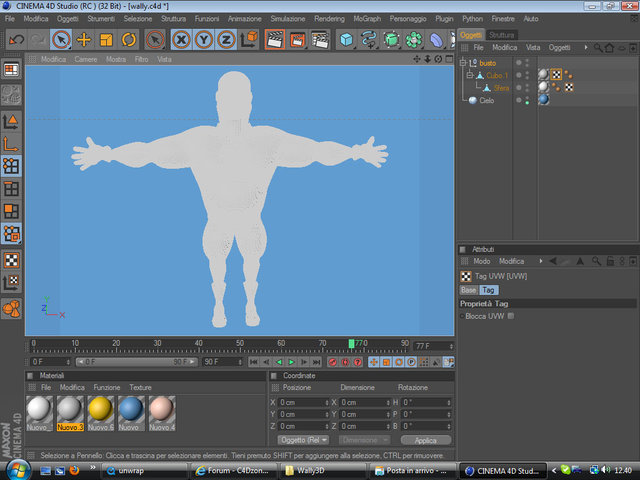The height and width of the screenshot is (480, 640).
Task: Switch to the Struttura tab
Action: (x=501, y=34)
